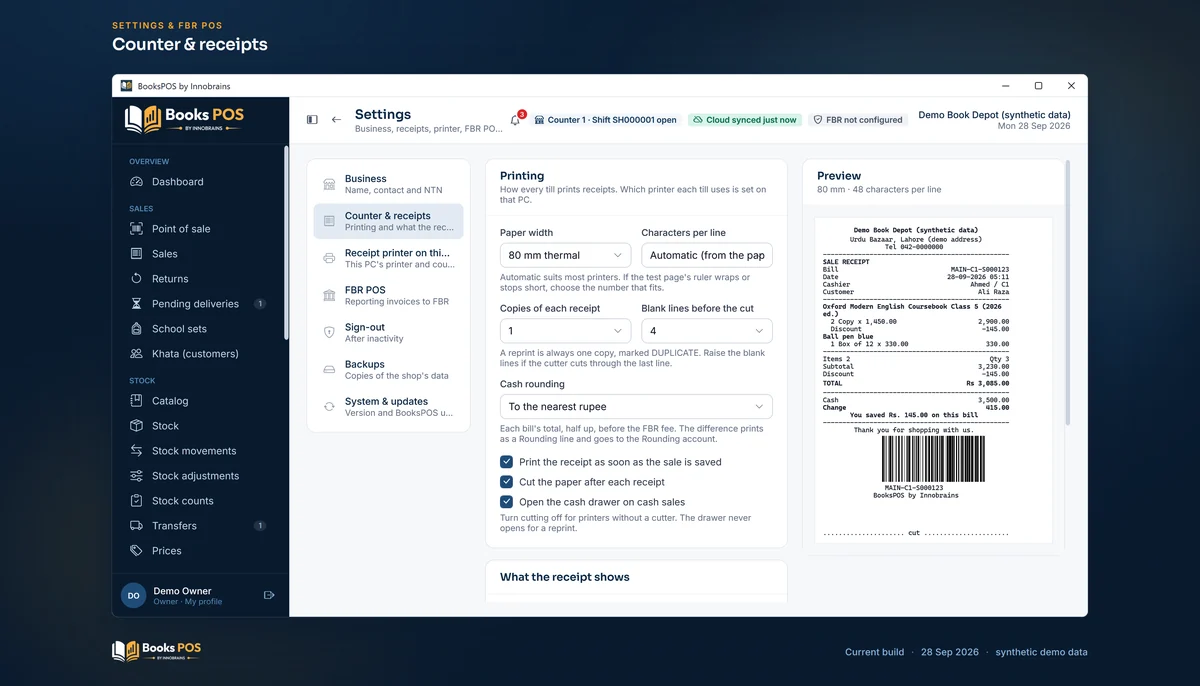Sign out using the logout icon
Image resolution: width=1200 pixels, height=686 pixels.
click(269, 595)
